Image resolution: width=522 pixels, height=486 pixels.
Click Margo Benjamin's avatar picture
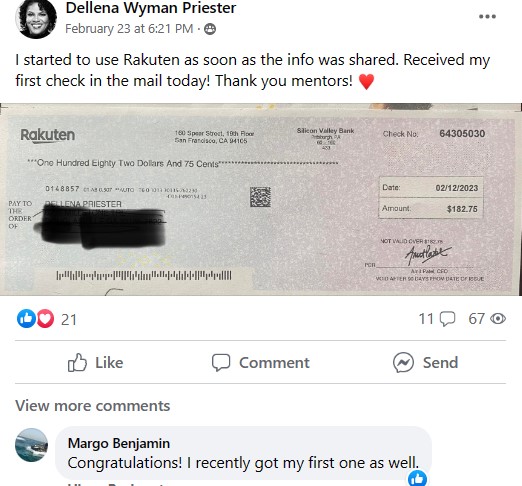32,445
